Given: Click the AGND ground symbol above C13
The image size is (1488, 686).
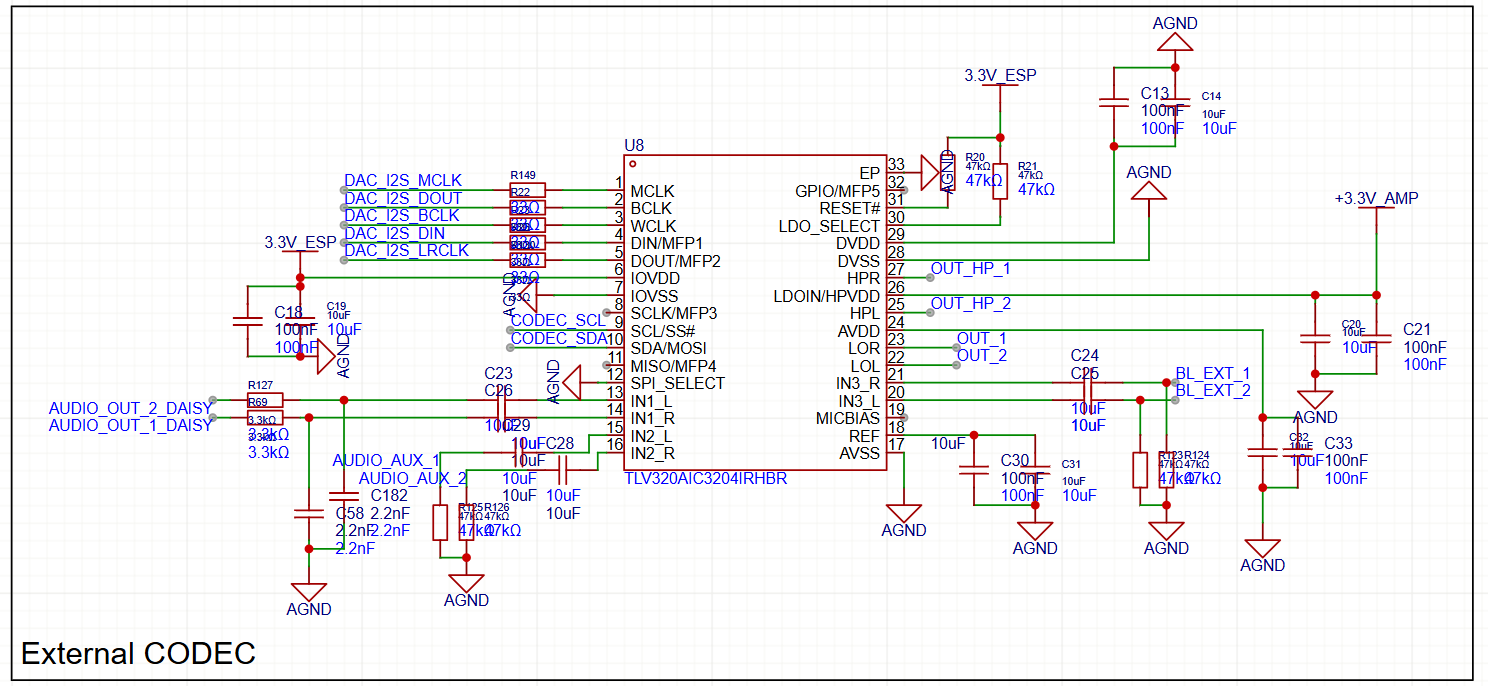Looking at the screenshot, I should 1174,41.
